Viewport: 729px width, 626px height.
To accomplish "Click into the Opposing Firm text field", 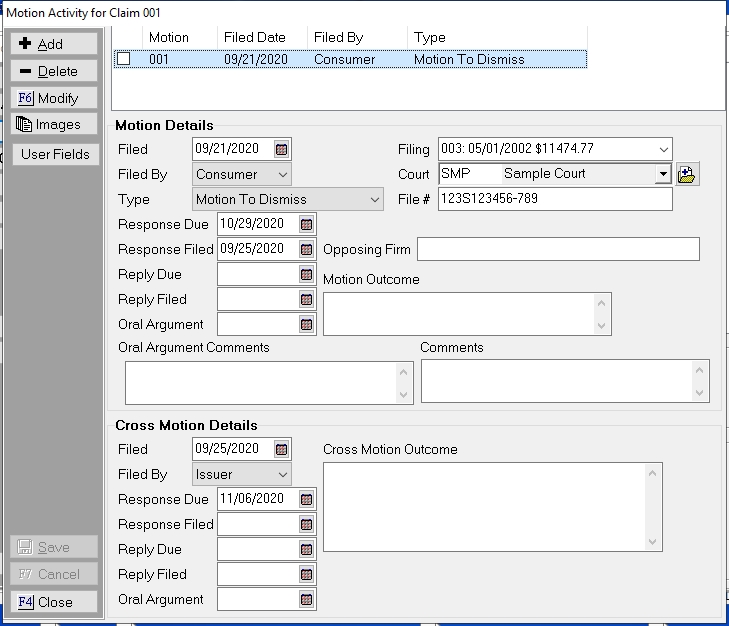I will [x=558, y=249].
